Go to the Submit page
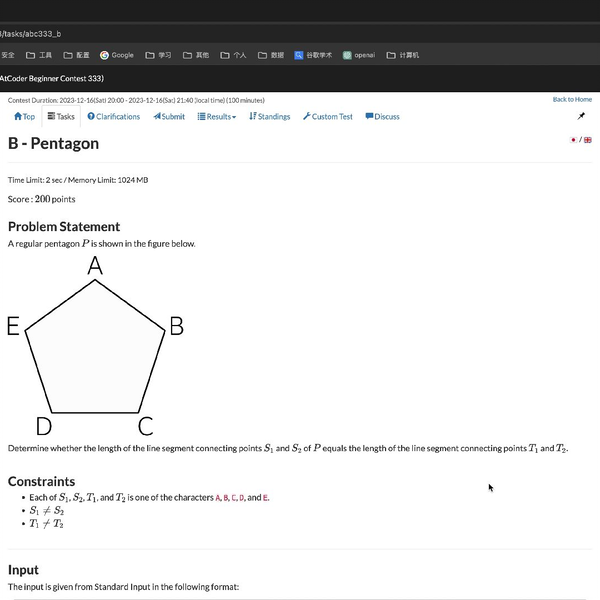 pos(169,116)
